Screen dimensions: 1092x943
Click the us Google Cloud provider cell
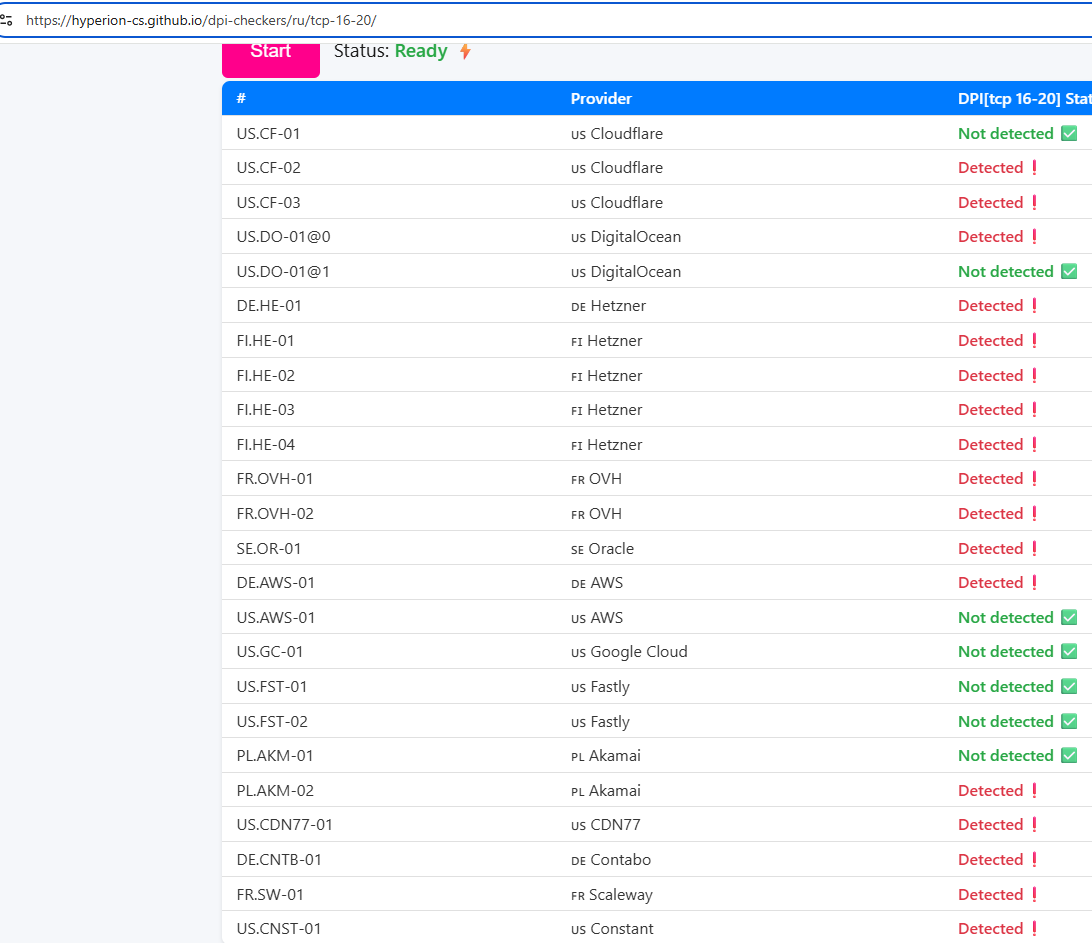pyautogui.click(x=629, y=652)
